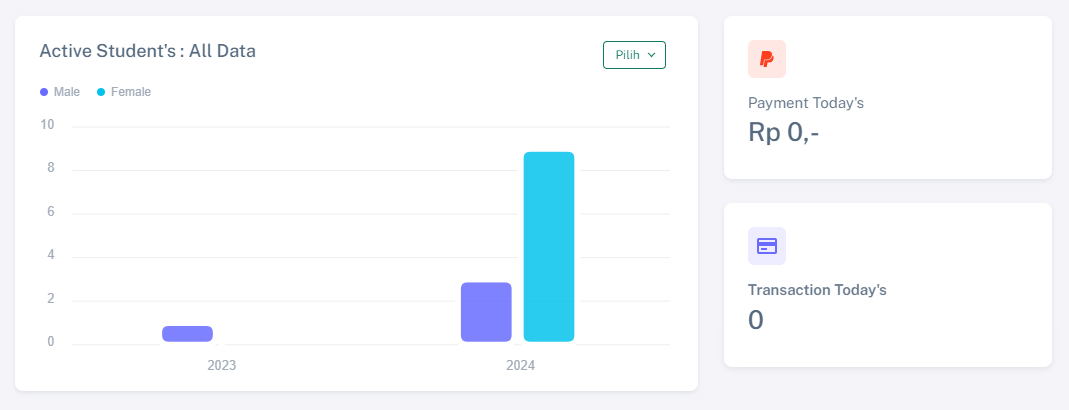1069x410 pixels.
Task: Click the 10 label on the y-axis
Action: pos(47,125)
